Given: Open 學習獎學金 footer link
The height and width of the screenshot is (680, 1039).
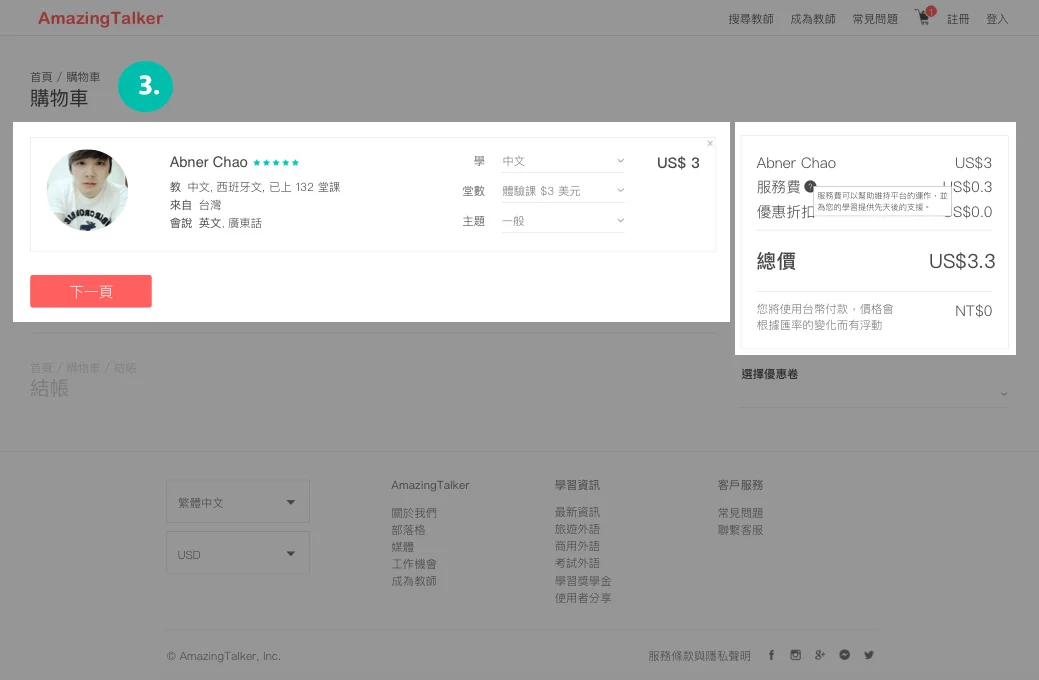Looking at the screenshot, I should coord(583,581).
